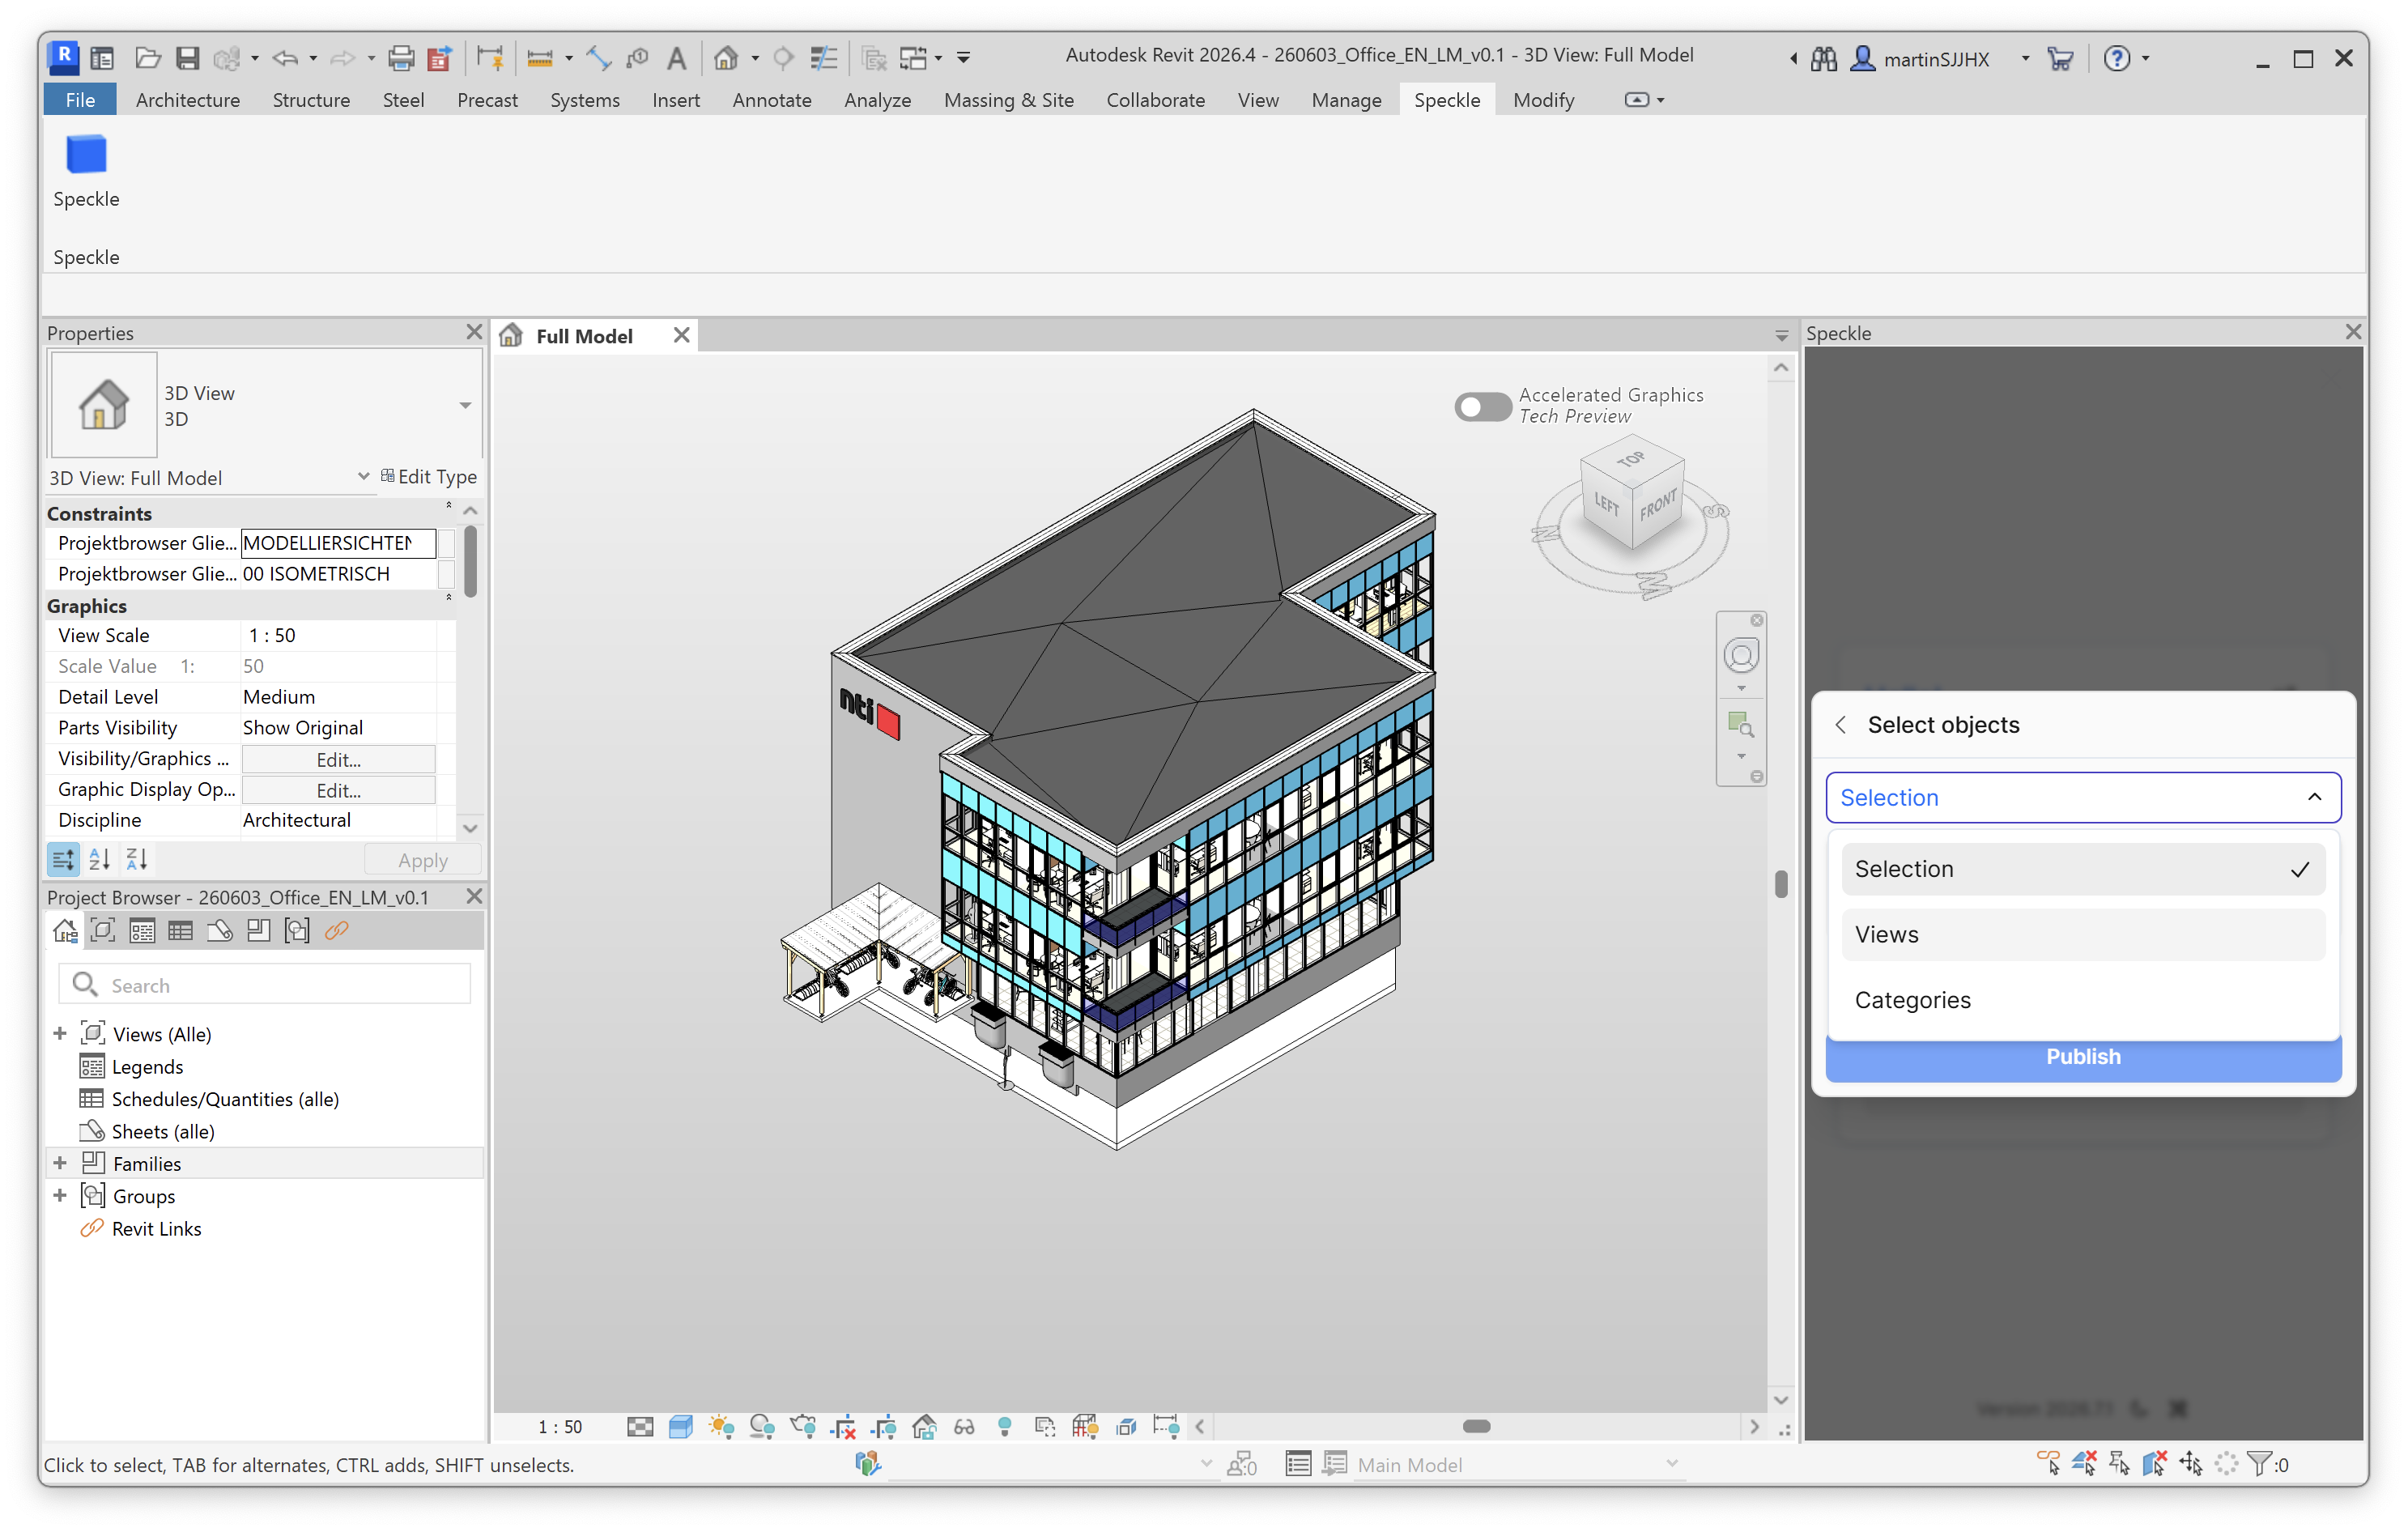Screen dimensions: 2408x1532
Task: Click the Save icon in quick access toolbar
Action: coord(187,58)
